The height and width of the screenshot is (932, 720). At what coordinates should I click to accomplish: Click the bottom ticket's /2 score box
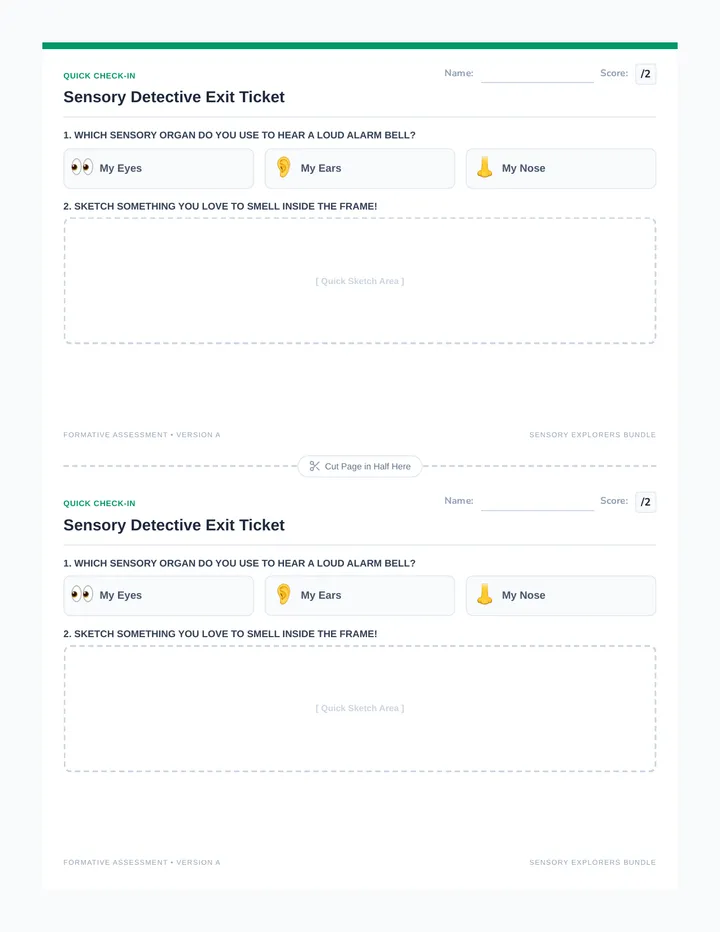646,502
